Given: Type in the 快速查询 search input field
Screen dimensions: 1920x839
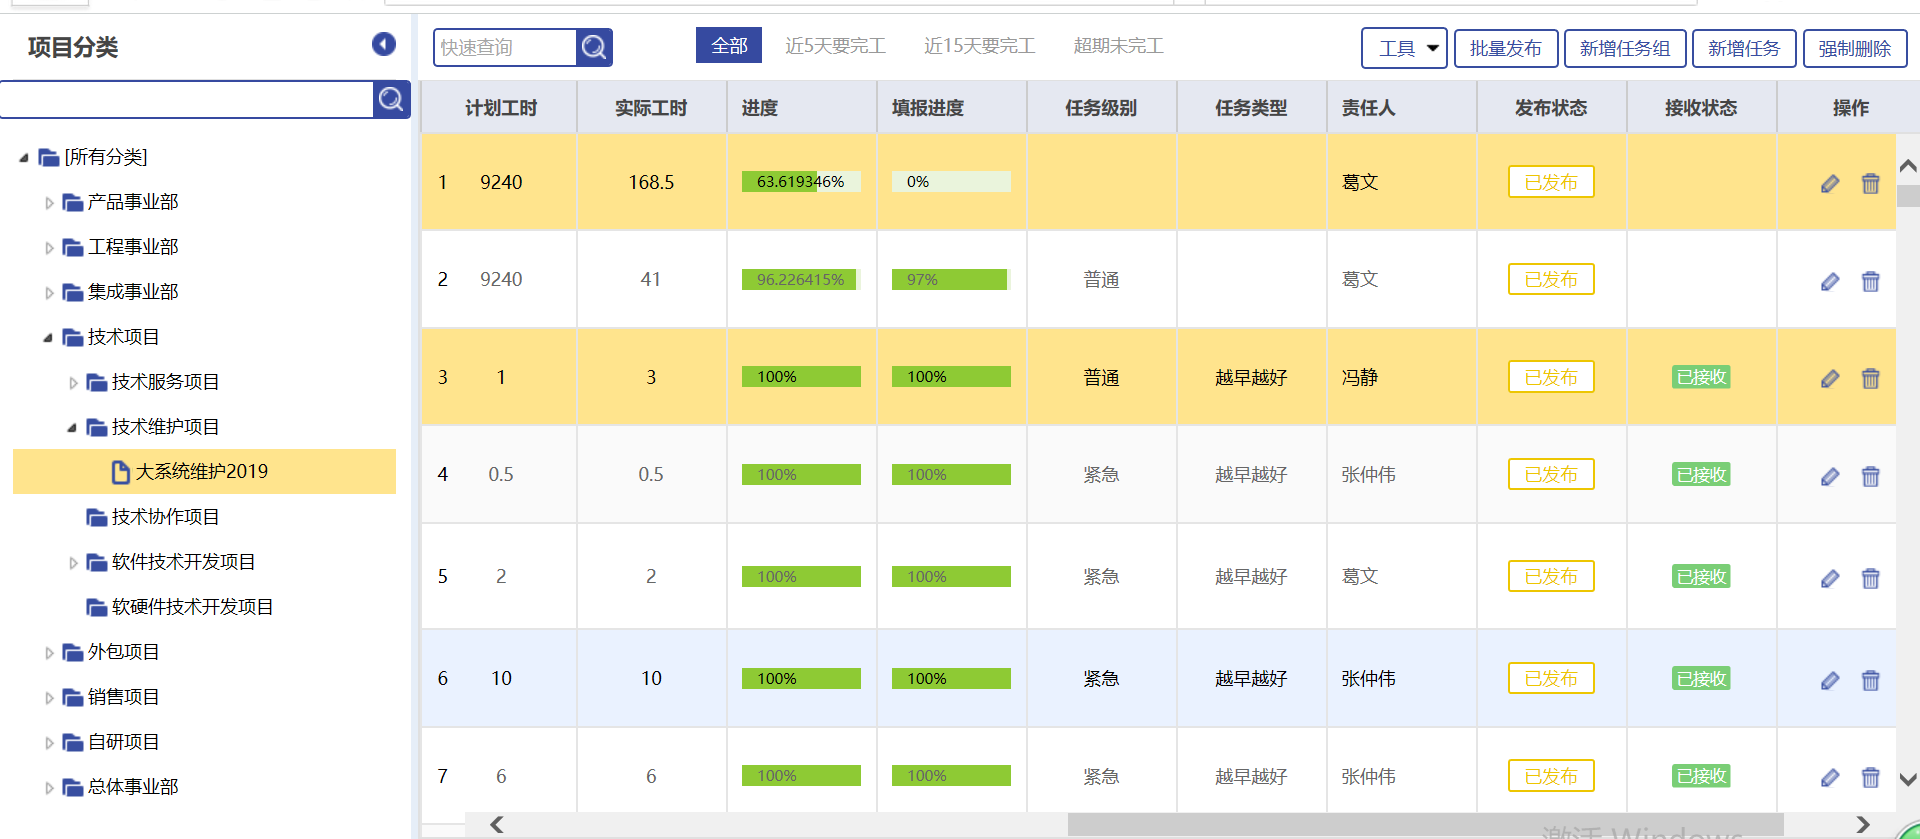Looking at the screenshot, I should click(x=505, y=47).
